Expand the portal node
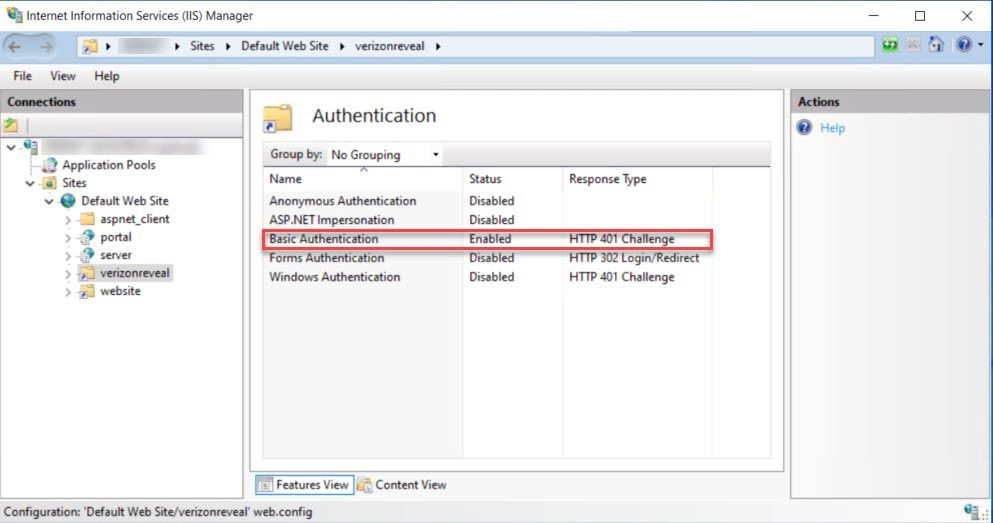This screenshot has height=523, width=993. [68, 238]
